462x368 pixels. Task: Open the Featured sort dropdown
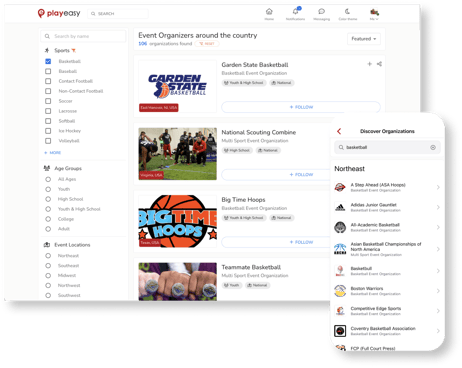point(363,39)
